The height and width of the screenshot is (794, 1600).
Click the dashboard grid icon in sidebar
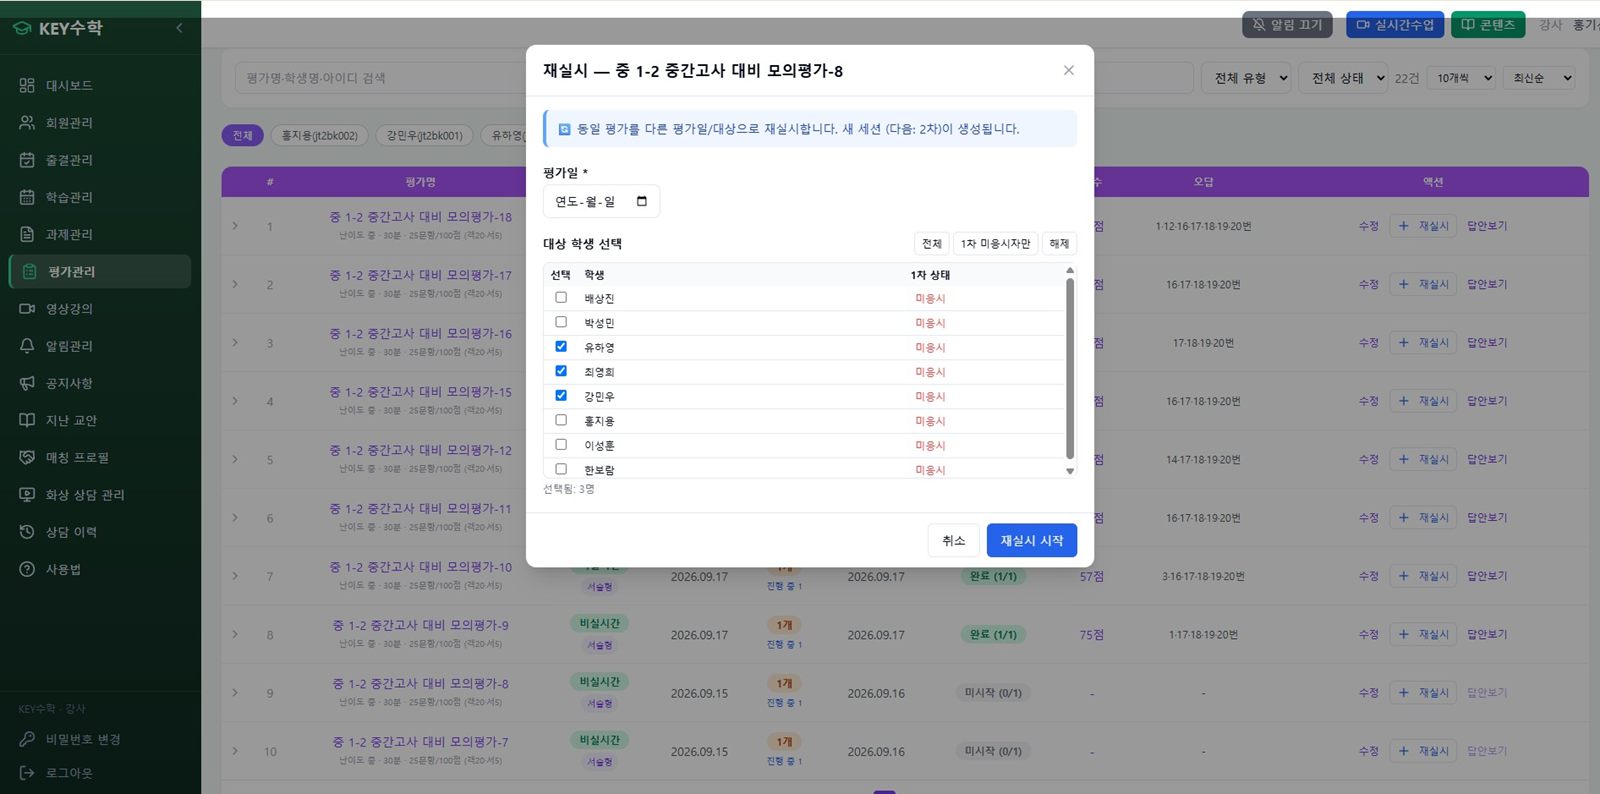point(27,85)
